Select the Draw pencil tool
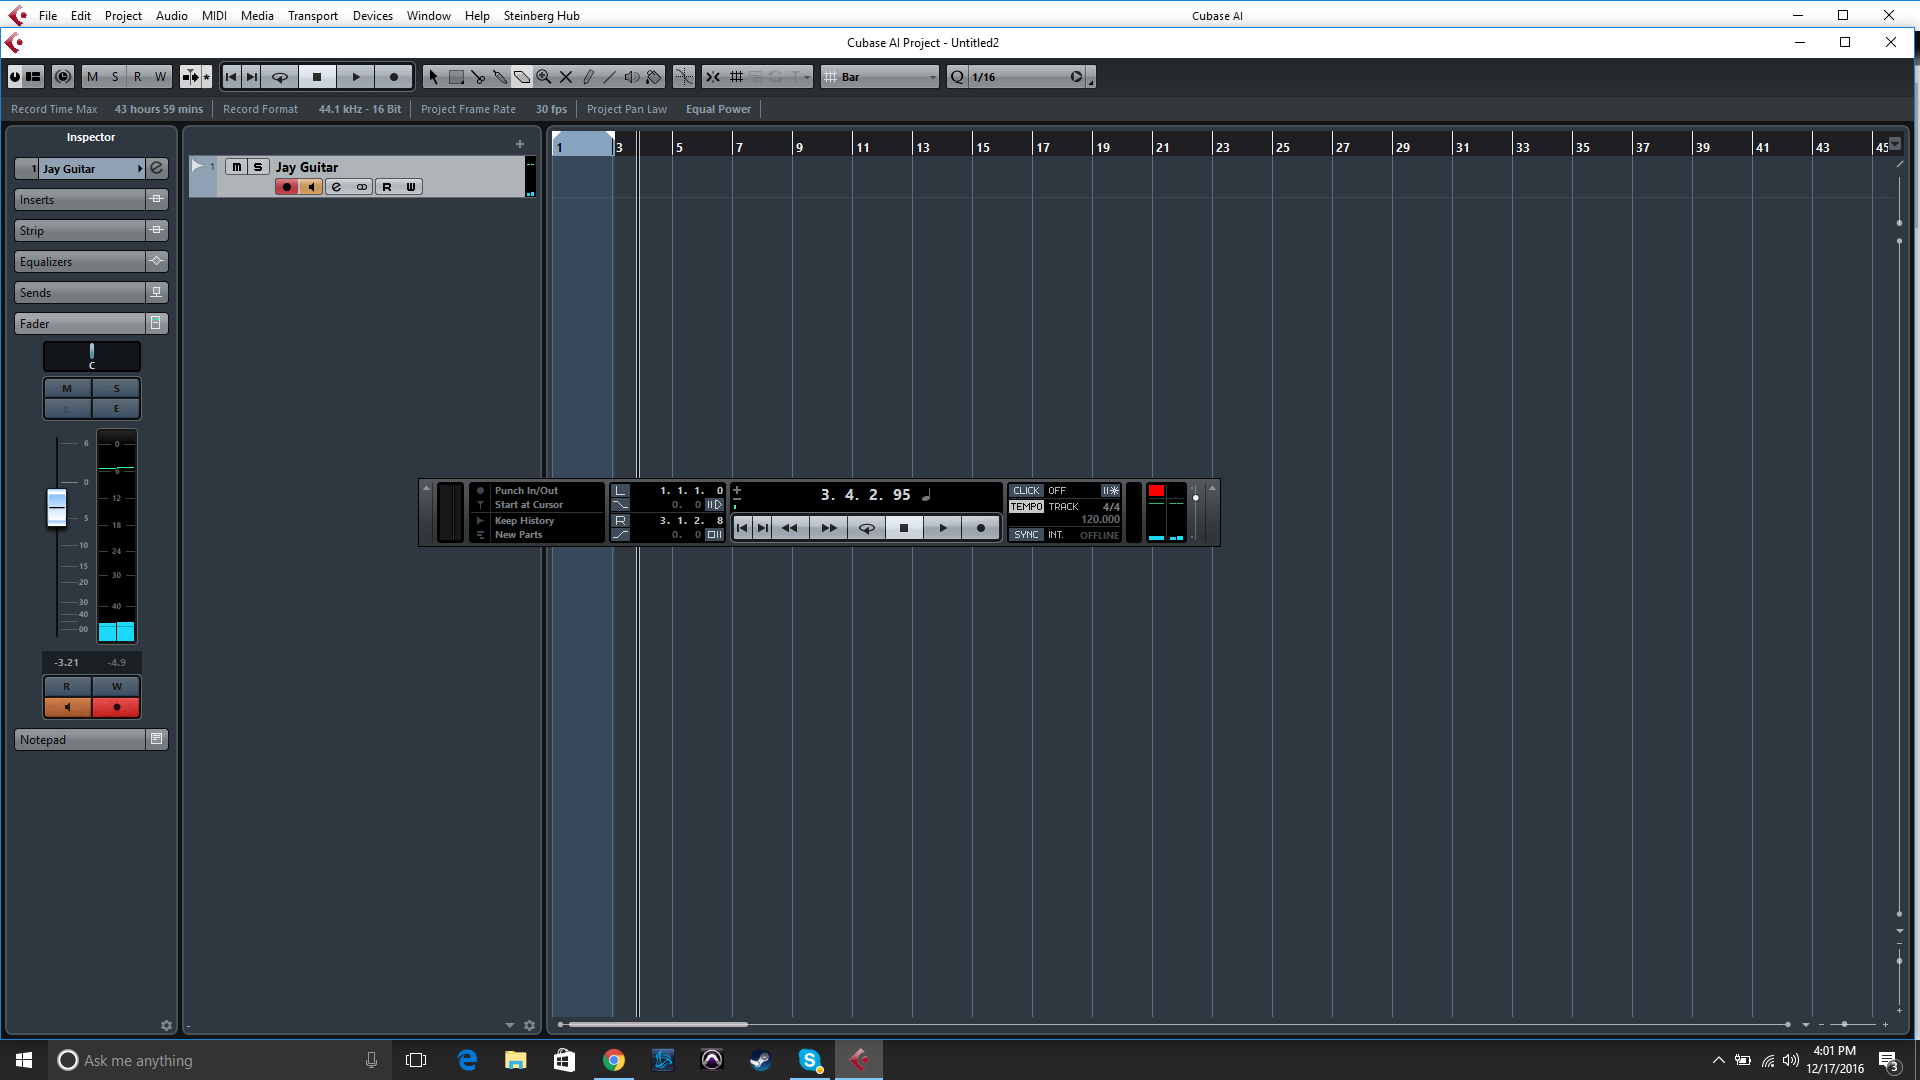The height and width of the screenshot is (1080, 1920). point(588,77)
